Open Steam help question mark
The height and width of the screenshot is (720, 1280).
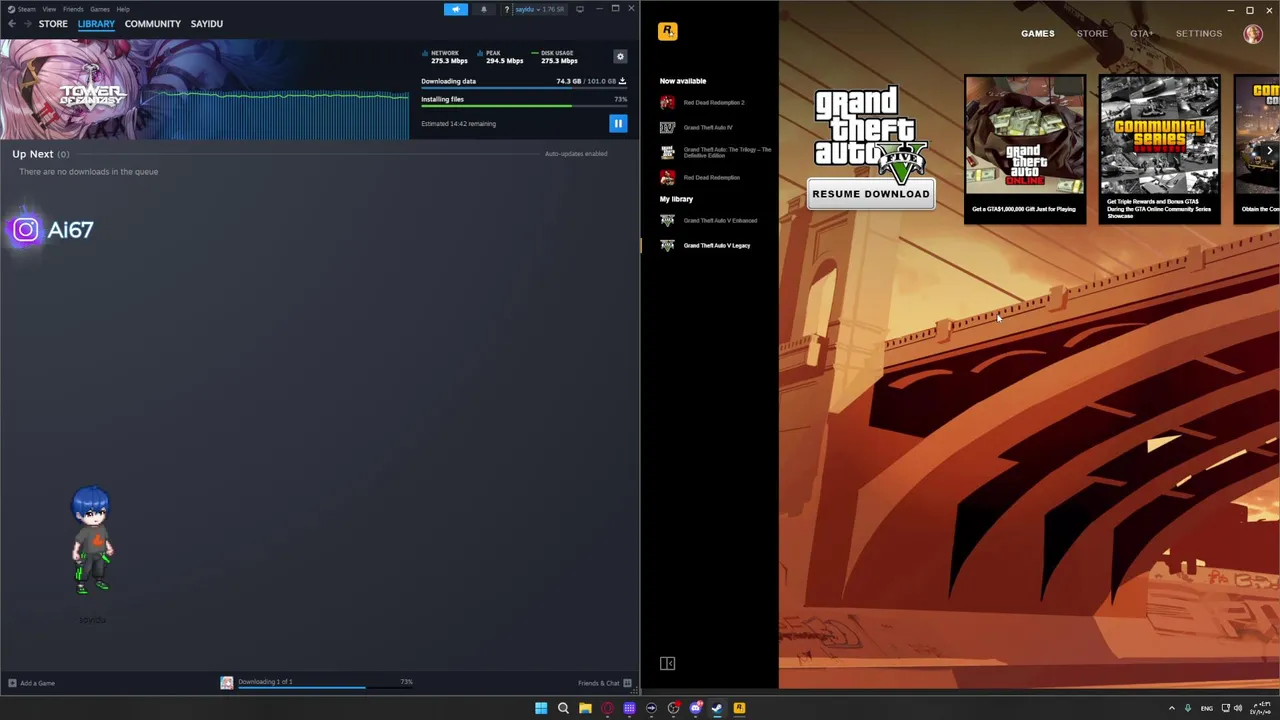(507, 9)
